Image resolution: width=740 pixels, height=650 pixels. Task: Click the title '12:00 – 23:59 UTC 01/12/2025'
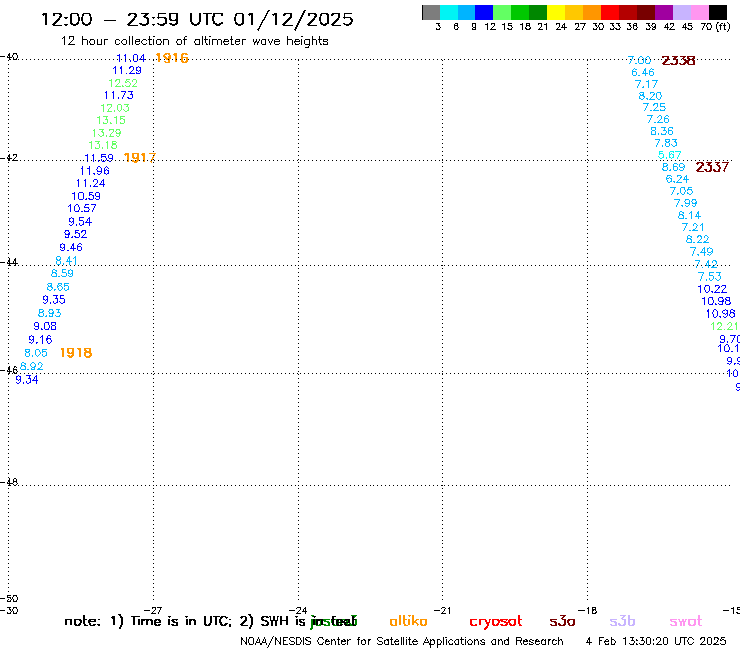[197, 19]
